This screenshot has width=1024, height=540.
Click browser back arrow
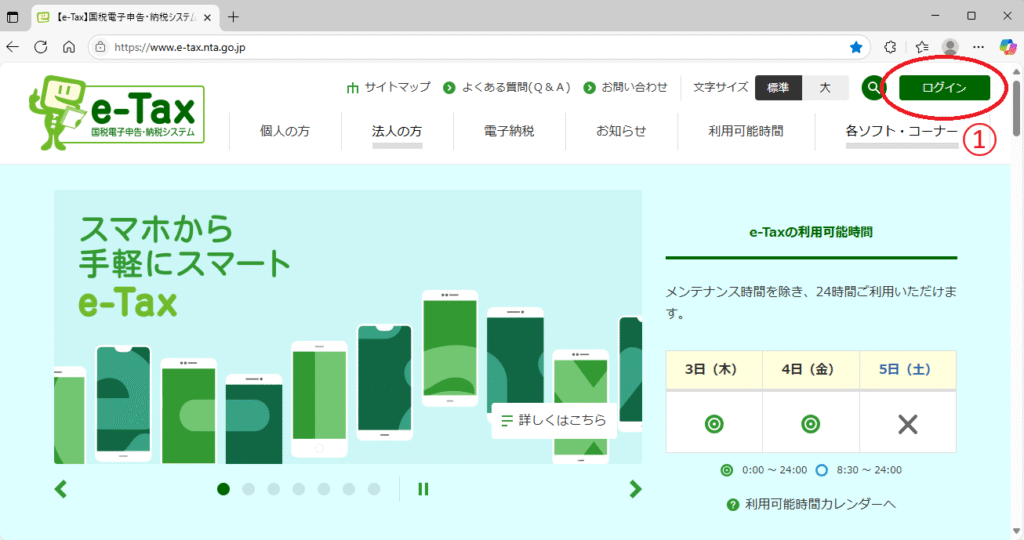[12, 47]
